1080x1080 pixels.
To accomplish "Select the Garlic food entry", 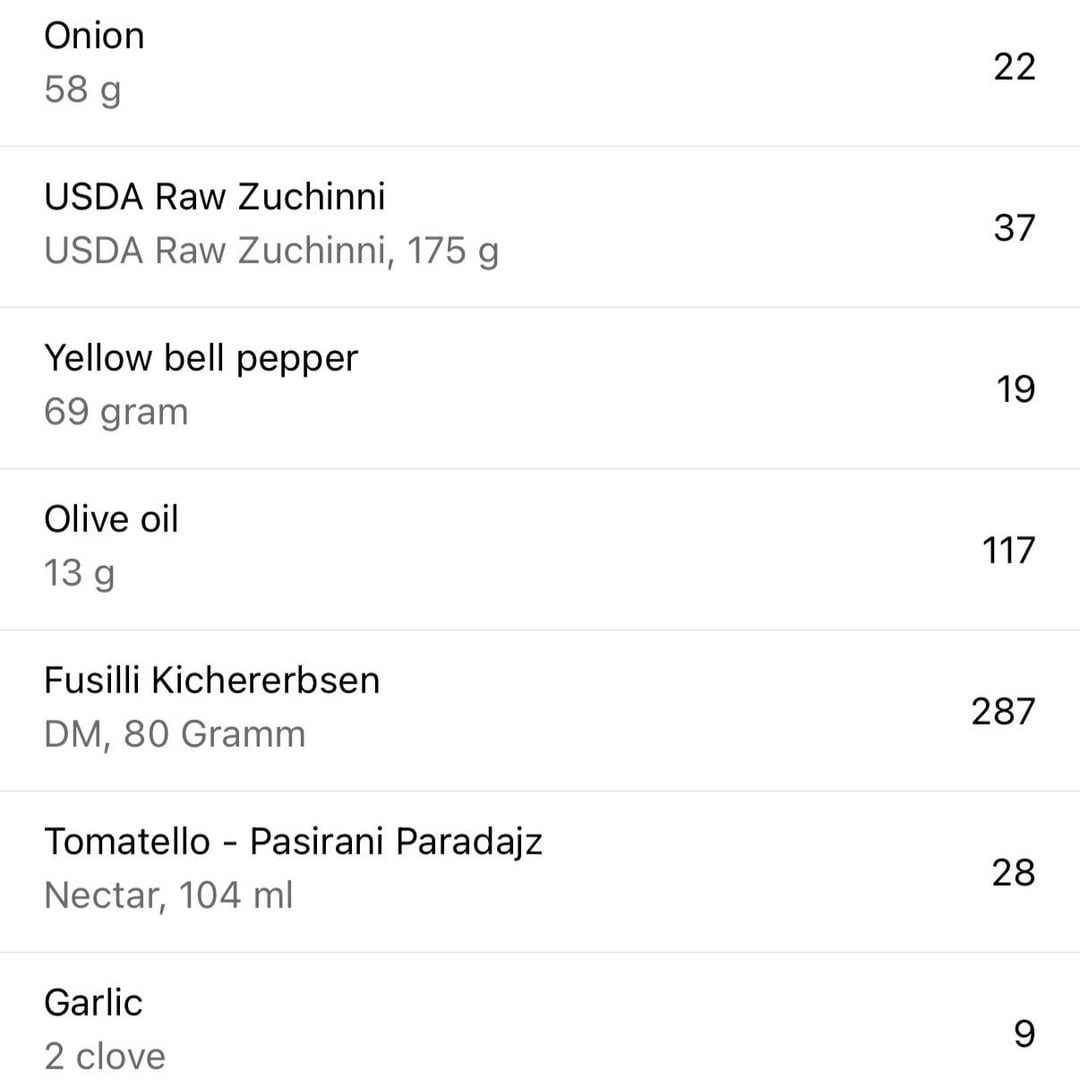I will [x=94, y=1002].
